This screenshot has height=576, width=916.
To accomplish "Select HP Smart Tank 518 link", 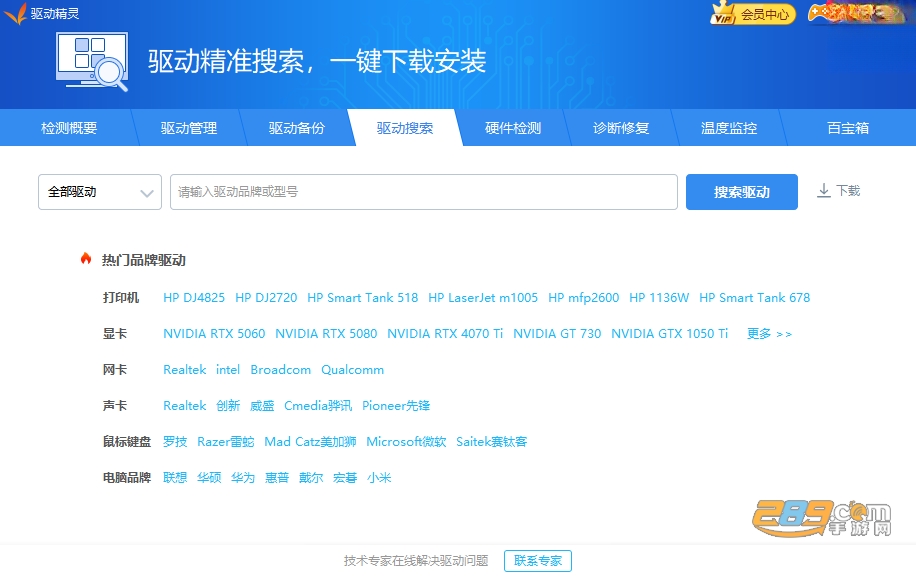I will pyautogui.click(x=363, y=297).
